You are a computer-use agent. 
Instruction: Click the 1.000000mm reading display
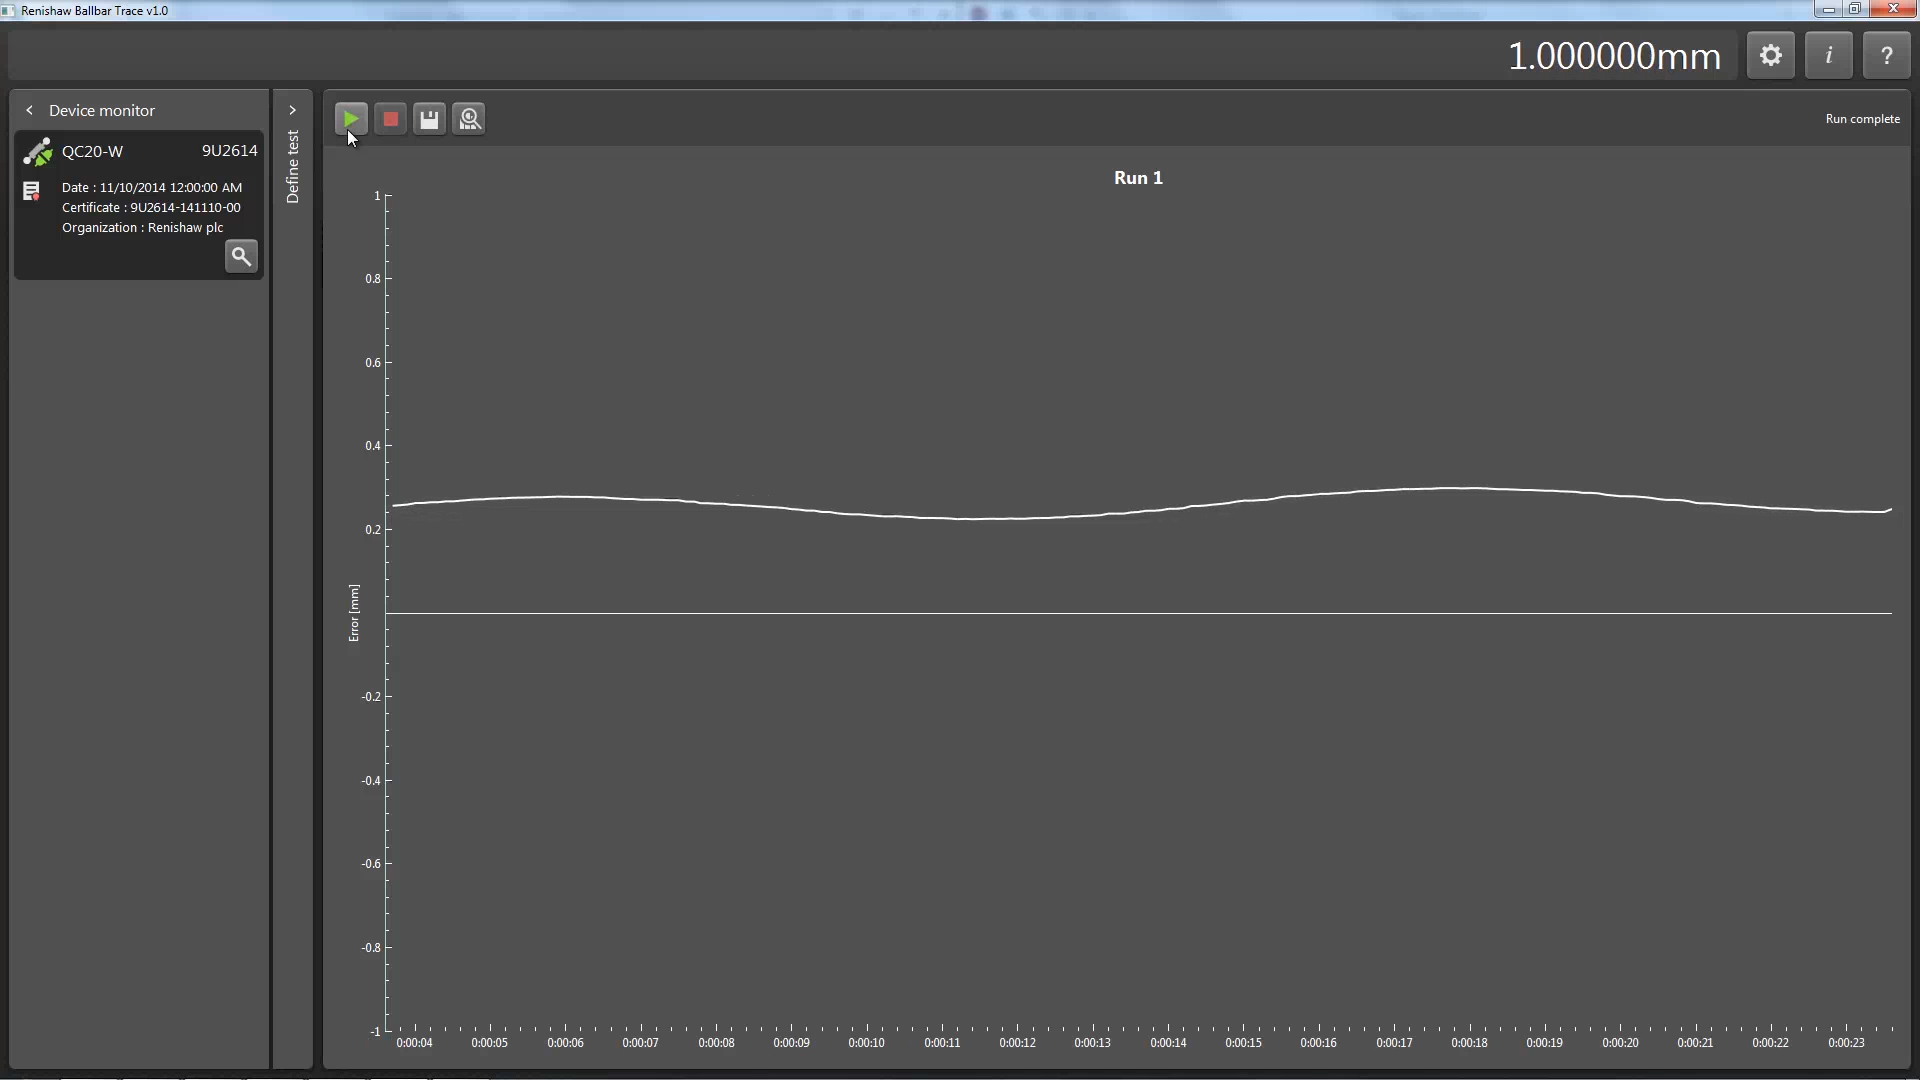pyautogui.click(x=1614, y=56)
